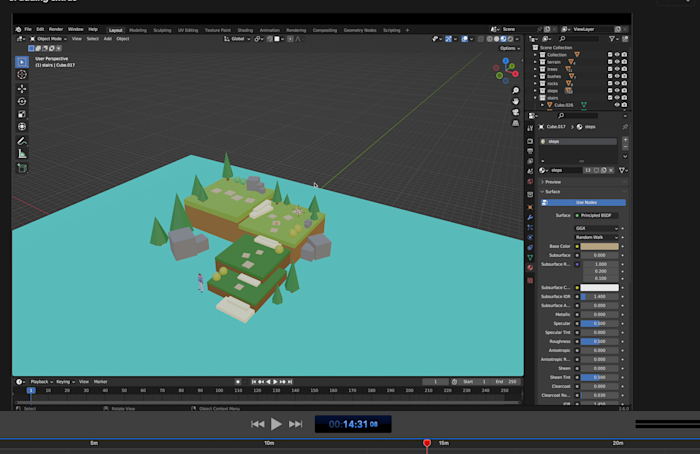Toggle visibility of the bushes collection
The width and height of the screenshot is (700, 454).
[616, 76]
